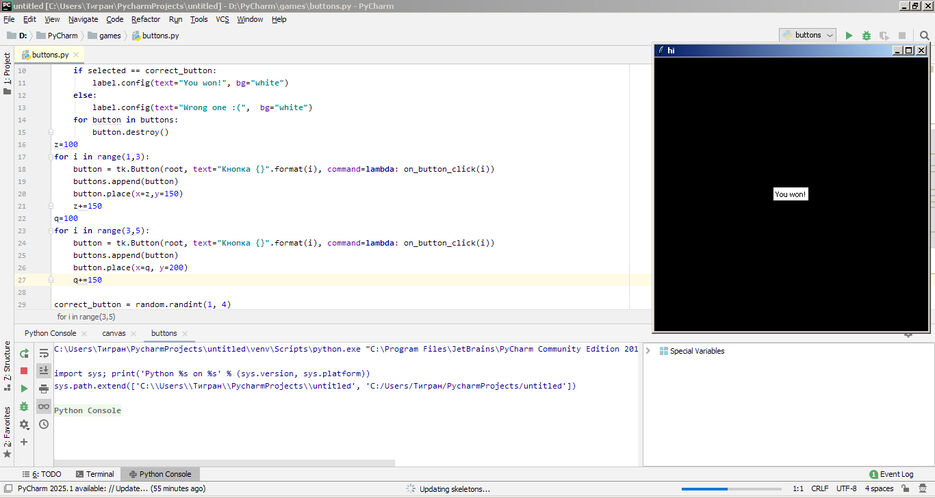Rerun the Python console with the green rerun icon

(x=24, y=353)
